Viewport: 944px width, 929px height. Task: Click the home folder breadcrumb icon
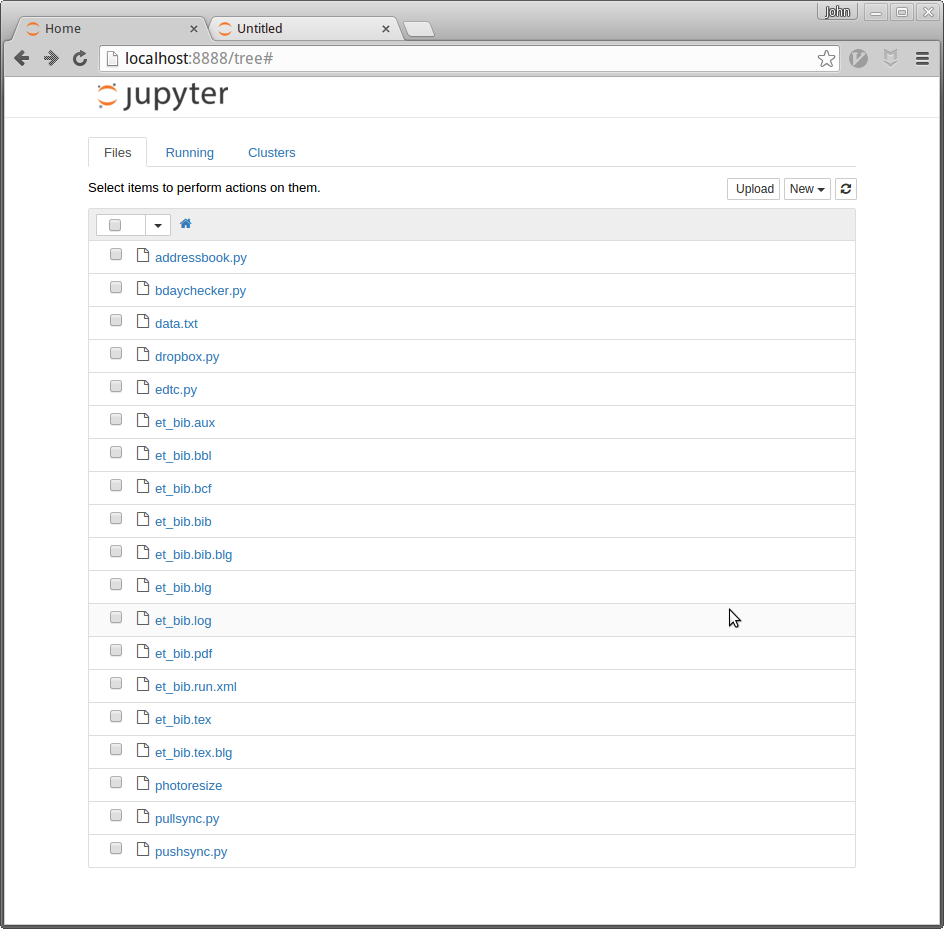185,224
